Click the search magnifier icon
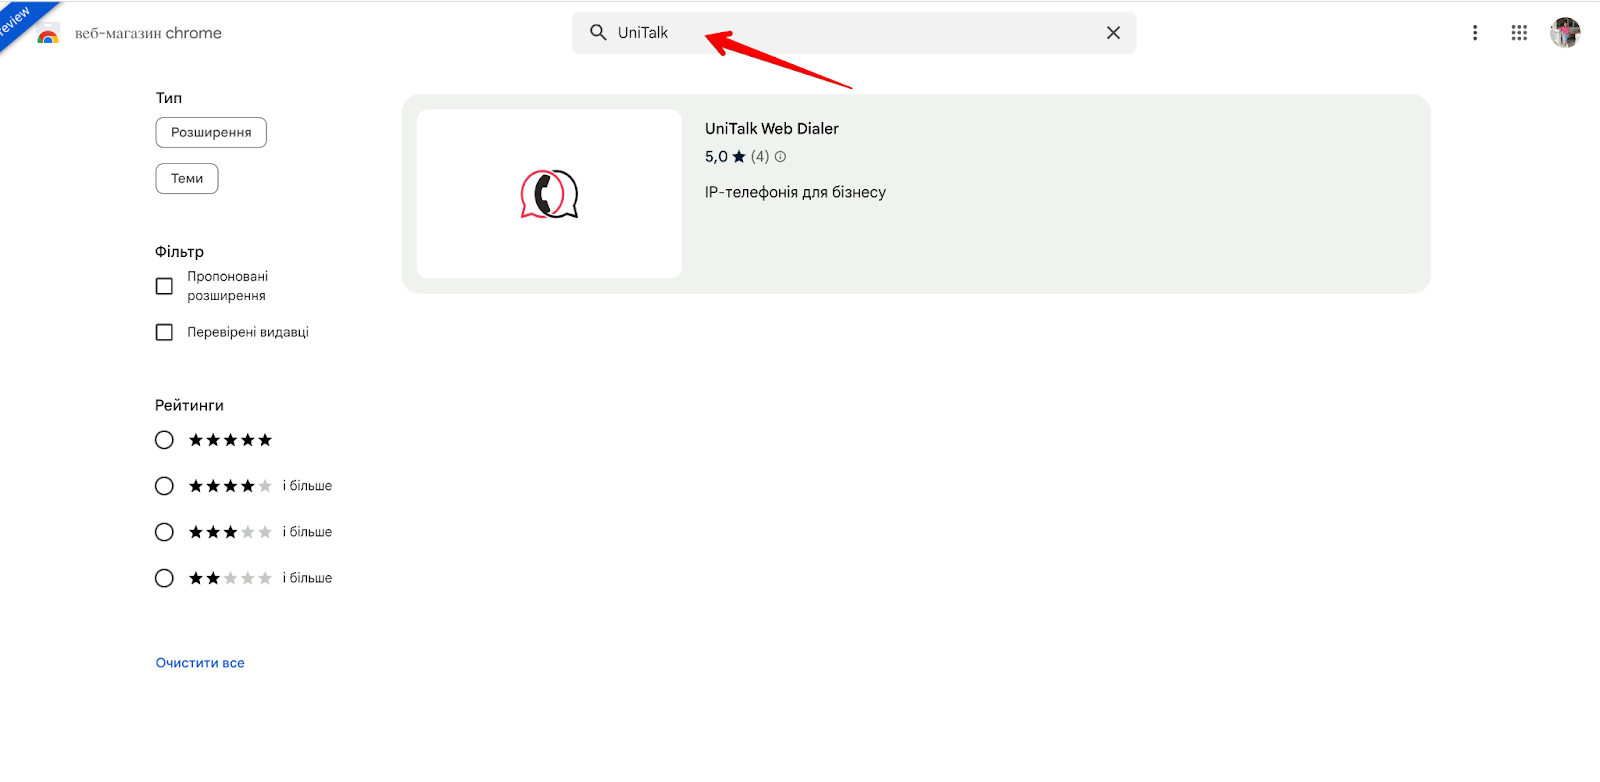Viewport: 1600px width, 782px height. click(598, 32)
